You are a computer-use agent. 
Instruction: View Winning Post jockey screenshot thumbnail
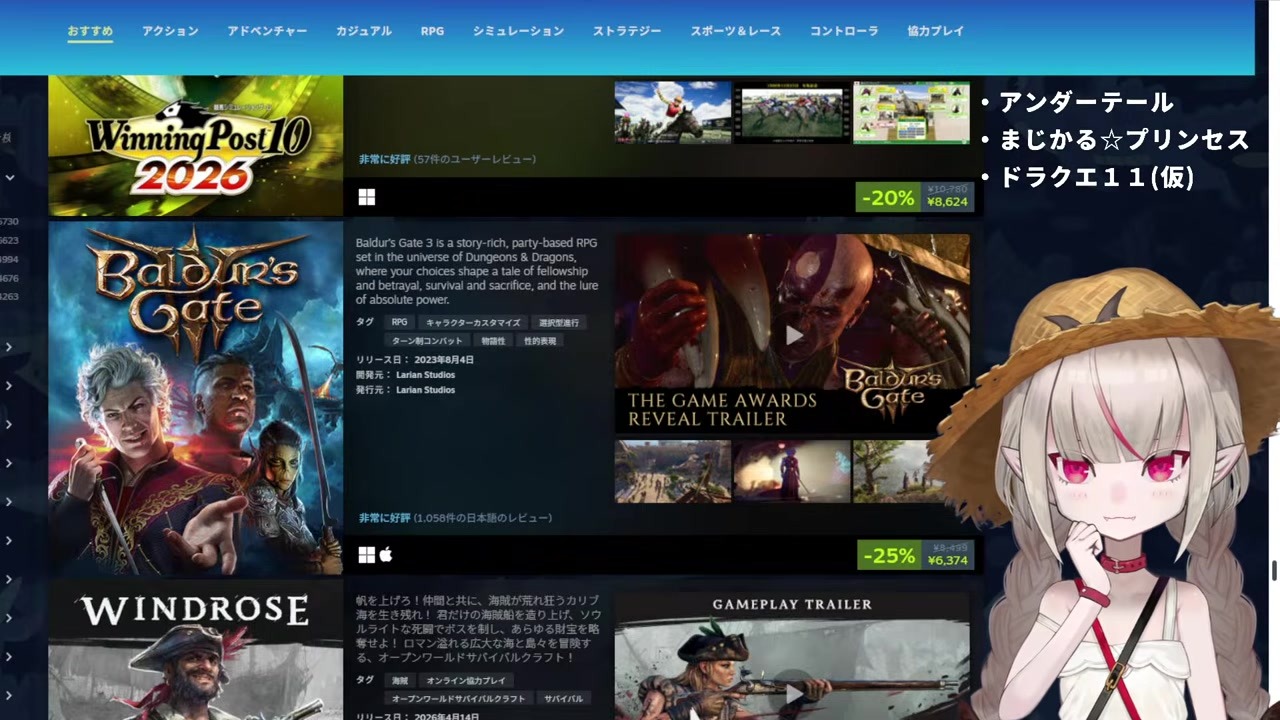pos(673,112)
